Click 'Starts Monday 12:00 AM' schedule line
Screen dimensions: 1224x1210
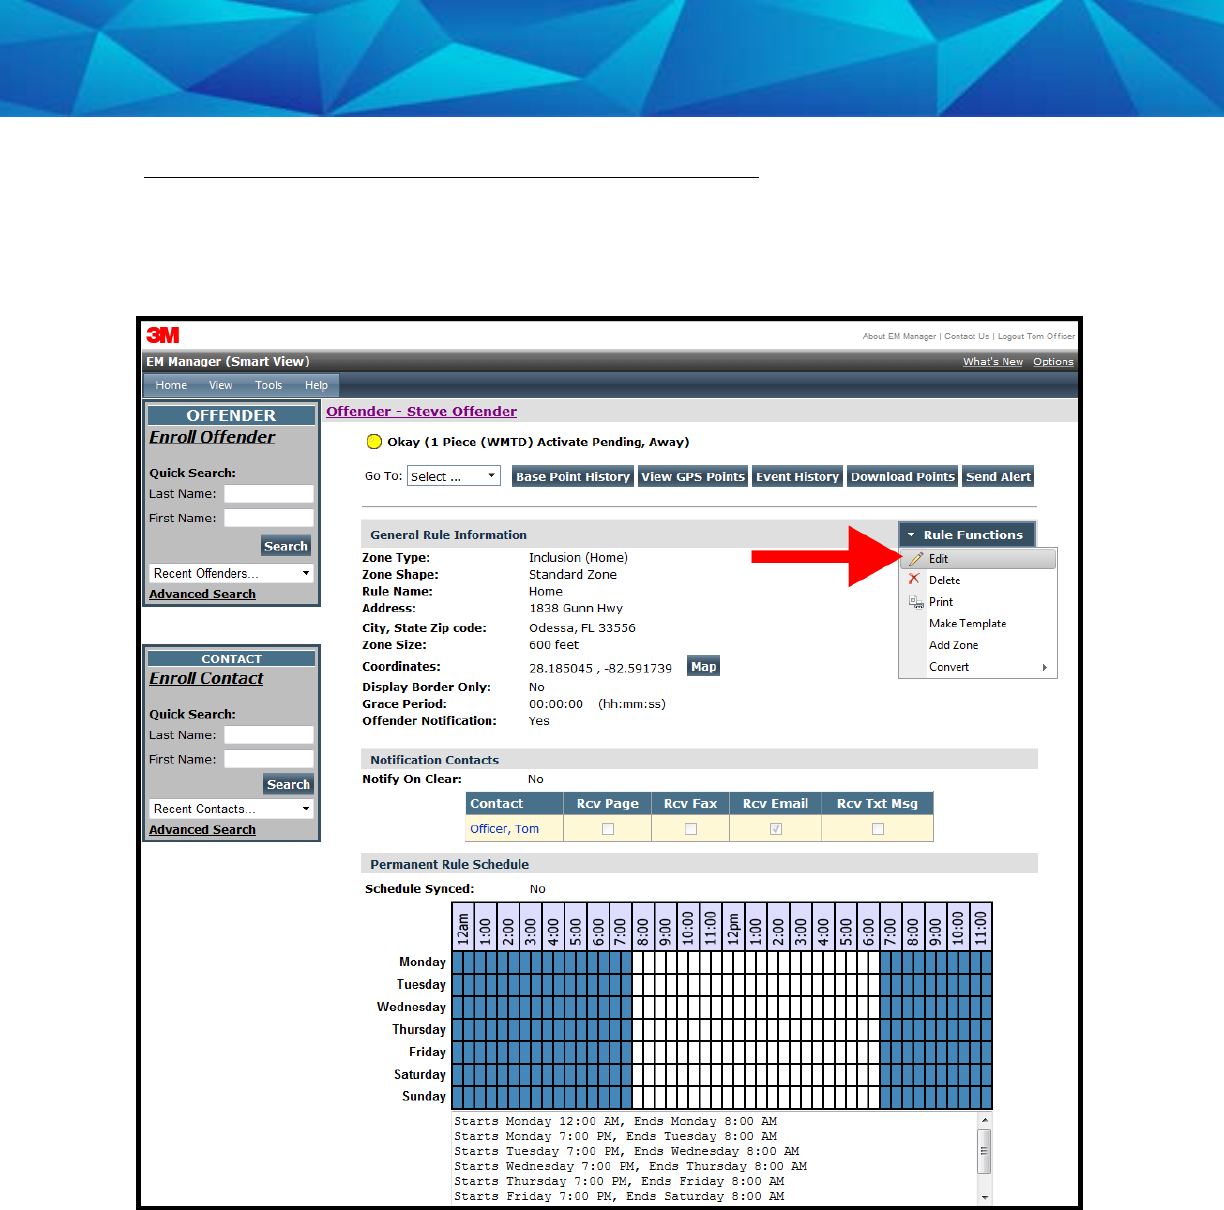615,1121
